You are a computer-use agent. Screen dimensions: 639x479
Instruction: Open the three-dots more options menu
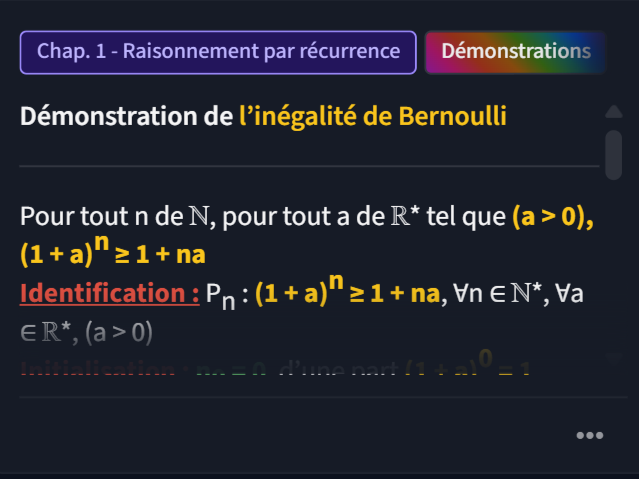click(589, 435)
